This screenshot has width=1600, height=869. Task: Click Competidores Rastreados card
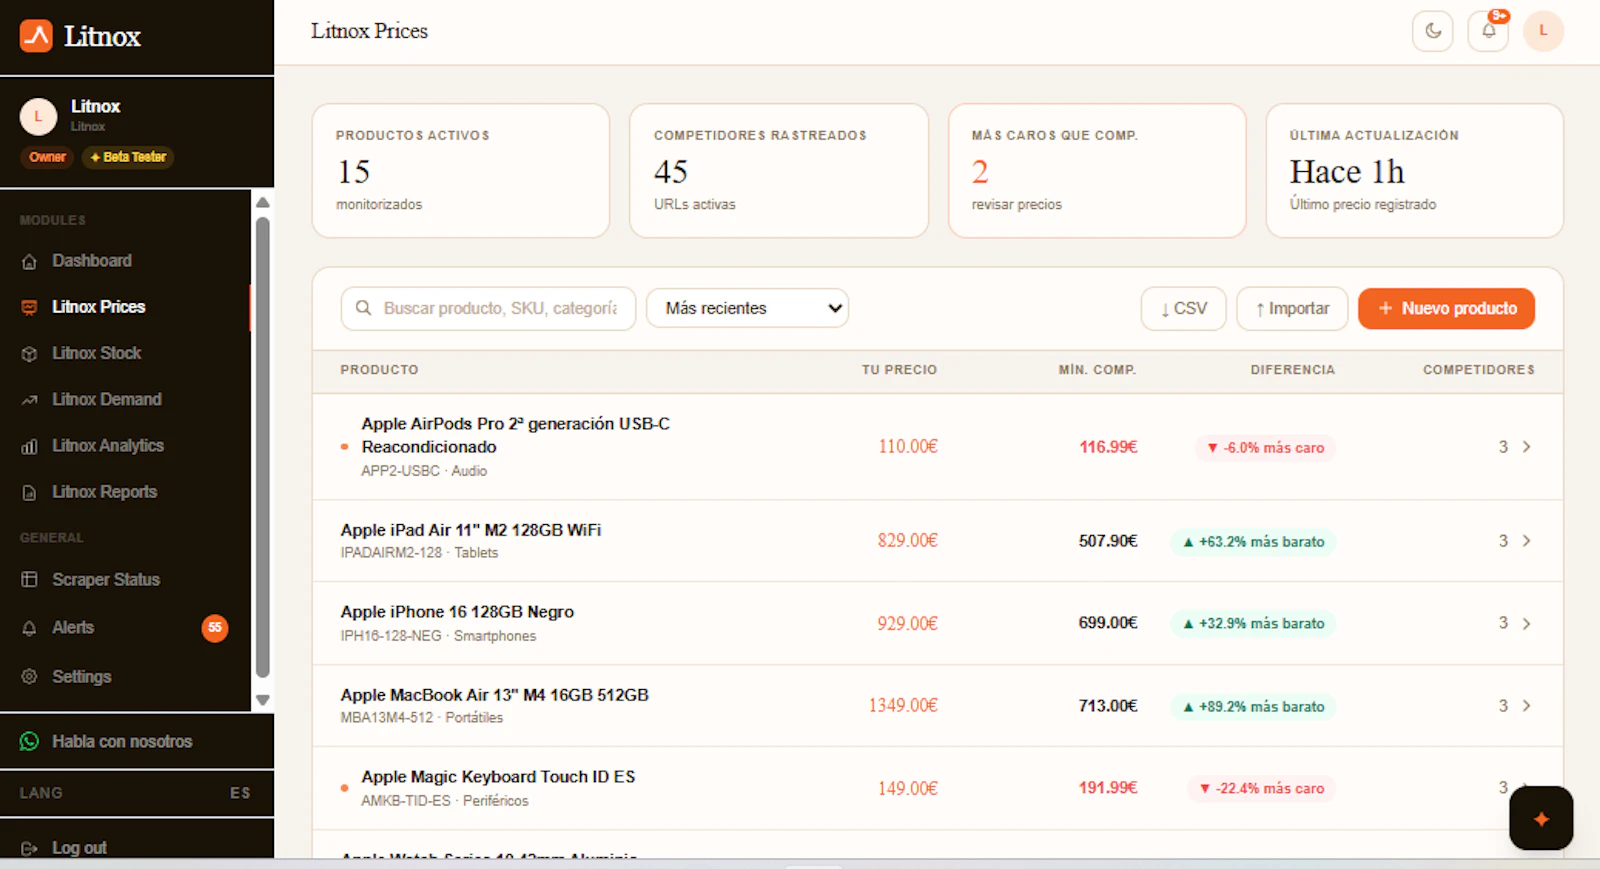pyautogui.click(x=779, y=171)
